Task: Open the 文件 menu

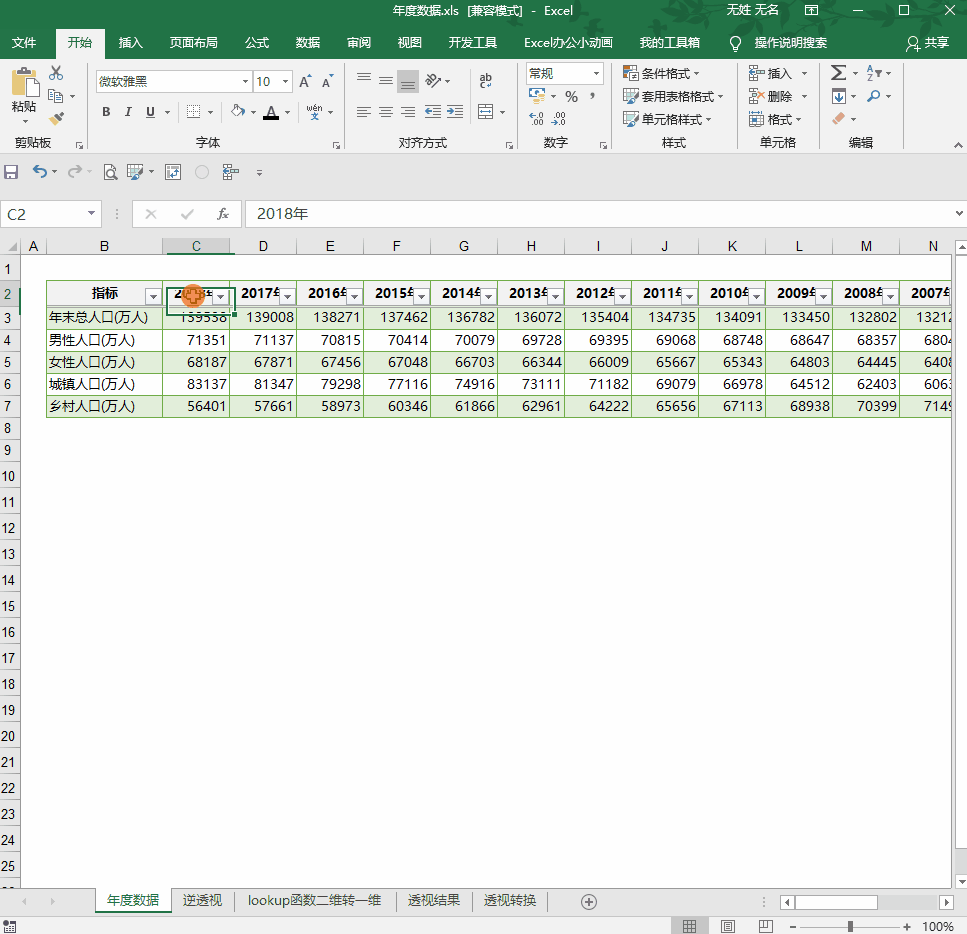Action: (24, 43)
